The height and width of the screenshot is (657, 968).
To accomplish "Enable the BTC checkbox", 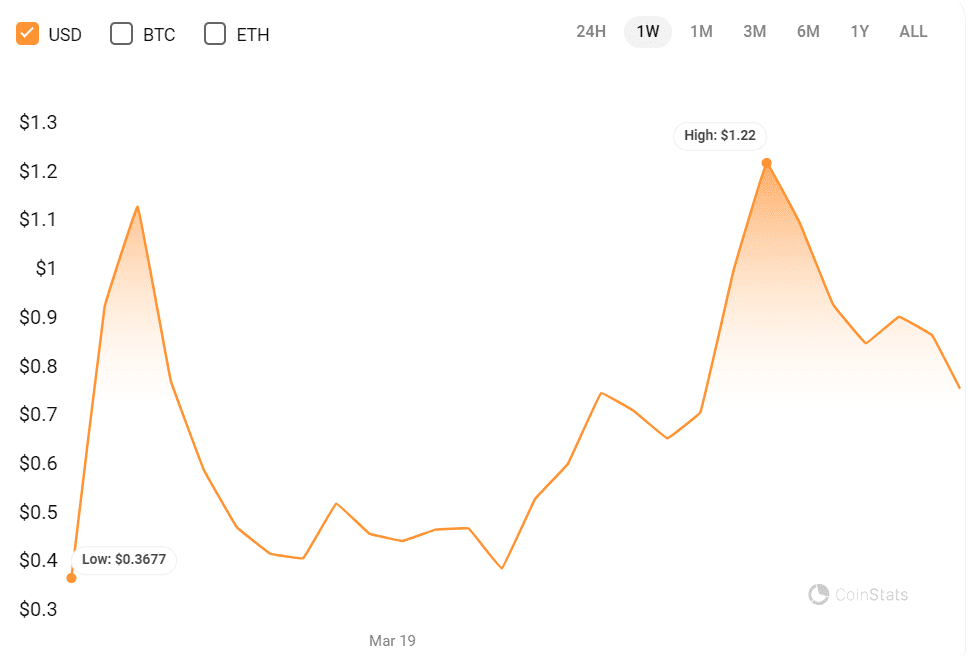I will (121, 33).
